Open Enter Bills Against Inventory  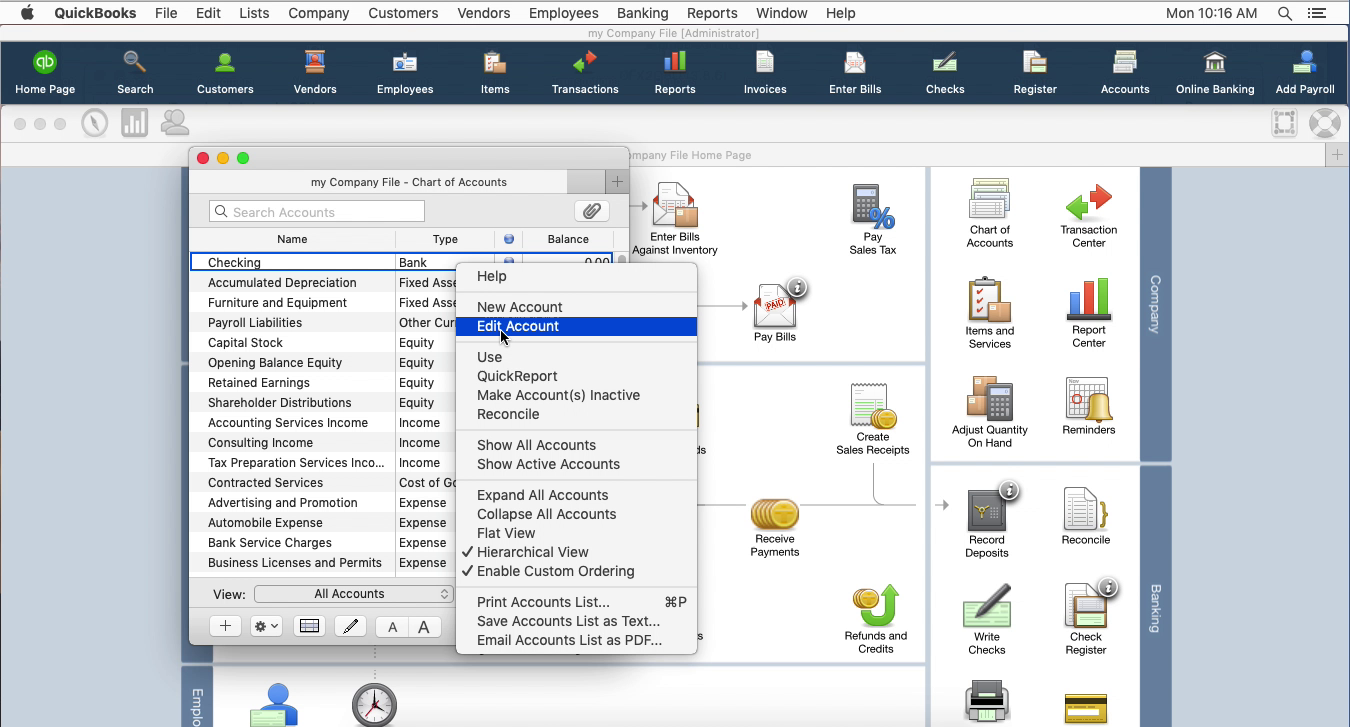click(x=675, y=219)
